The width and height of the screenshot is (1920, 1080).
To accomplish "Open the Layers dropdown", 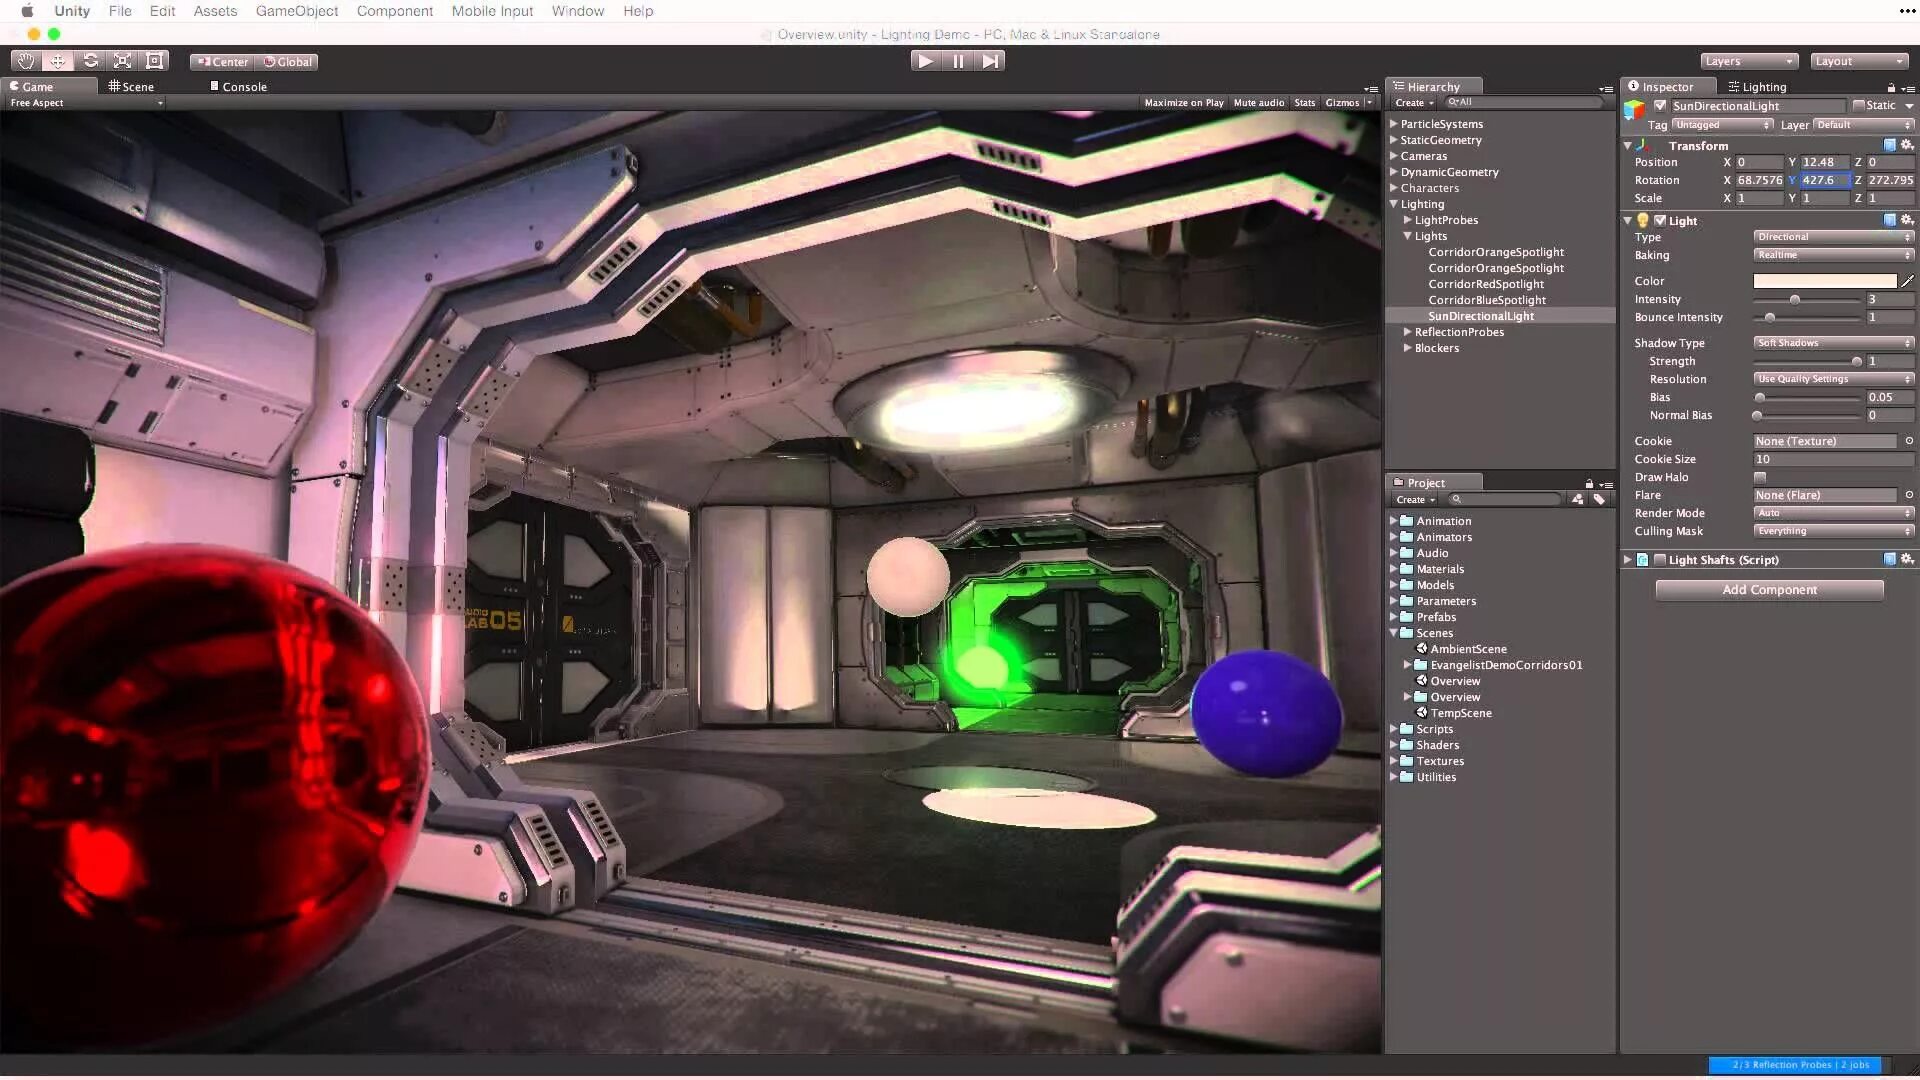I will coord(1748,61).
